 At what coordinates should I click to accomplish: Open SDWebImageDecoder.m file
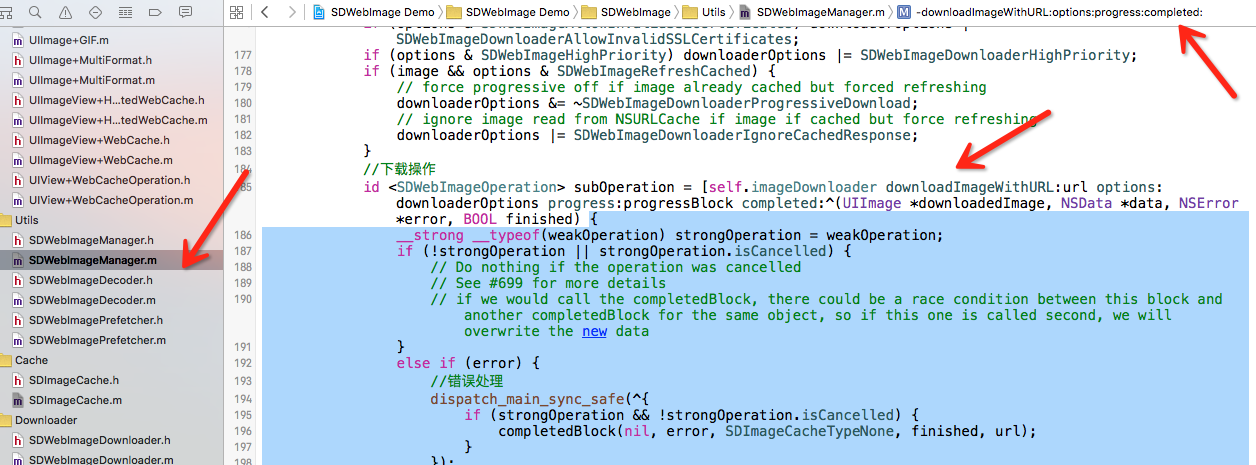pos(91,300)
